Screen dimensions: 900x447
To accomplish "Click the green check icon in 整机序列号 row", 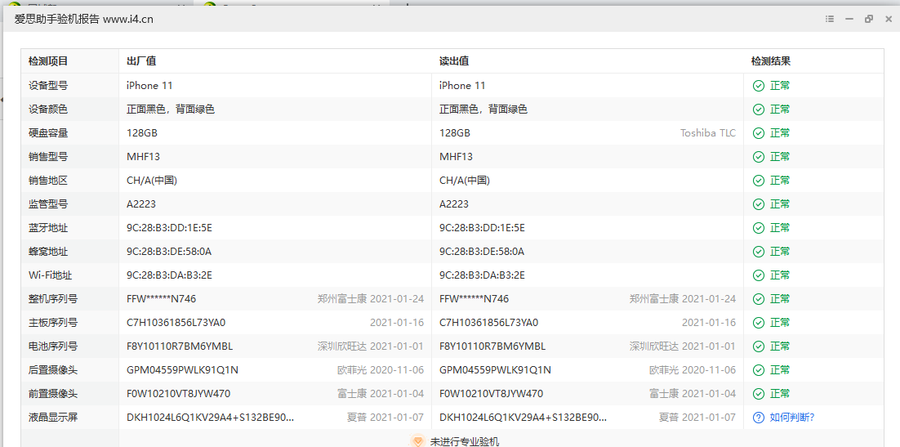I will pos(759,298).
